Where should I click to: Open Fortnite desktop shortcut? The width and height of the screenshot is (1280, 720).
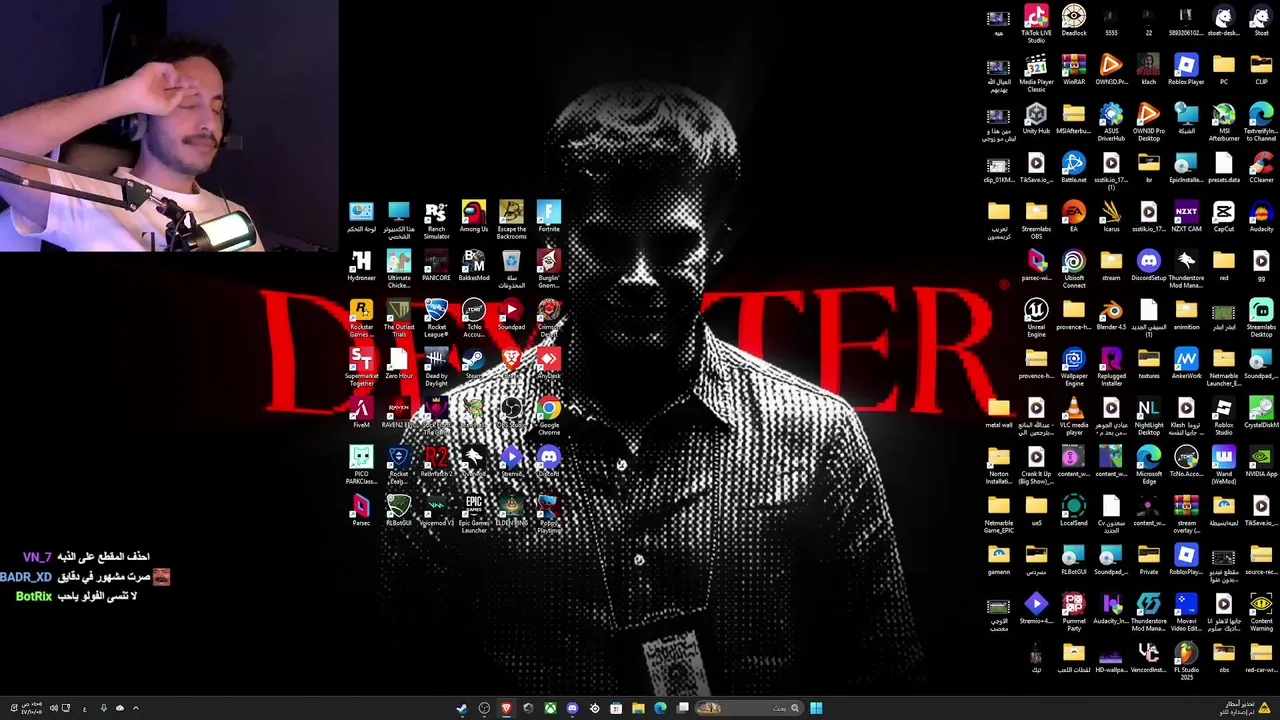click(549, 218)
